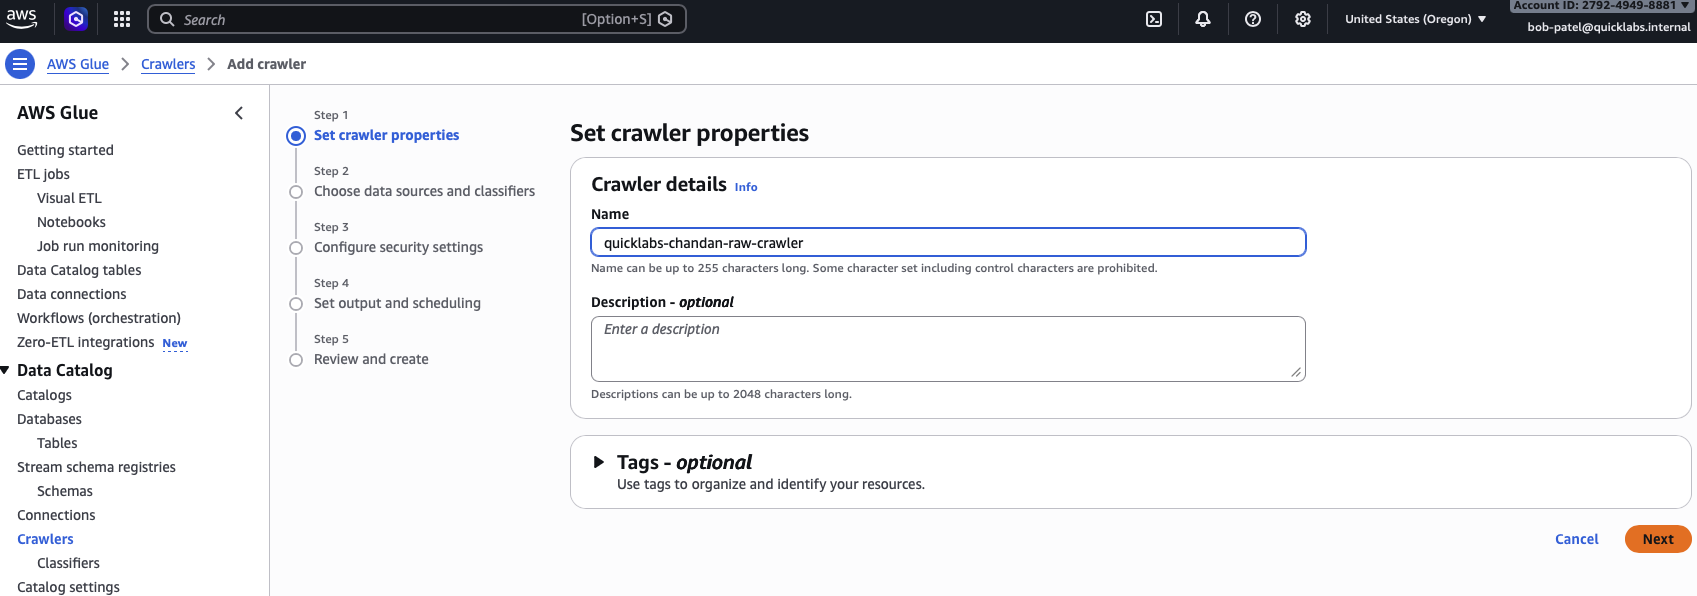Viewport: 1697px width, 596px height.
Task: Click the Amazon Q purple icon
Action: (76, 19)
